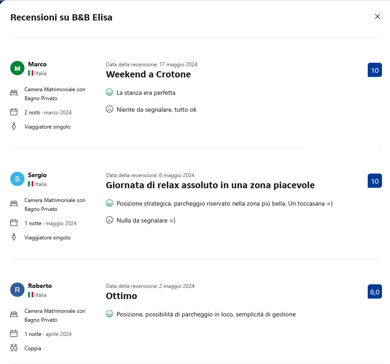This screenshot has height=364, width=390.
Task: Click the calendar icon next to 2 notti
Action: (x=14, y=112)
